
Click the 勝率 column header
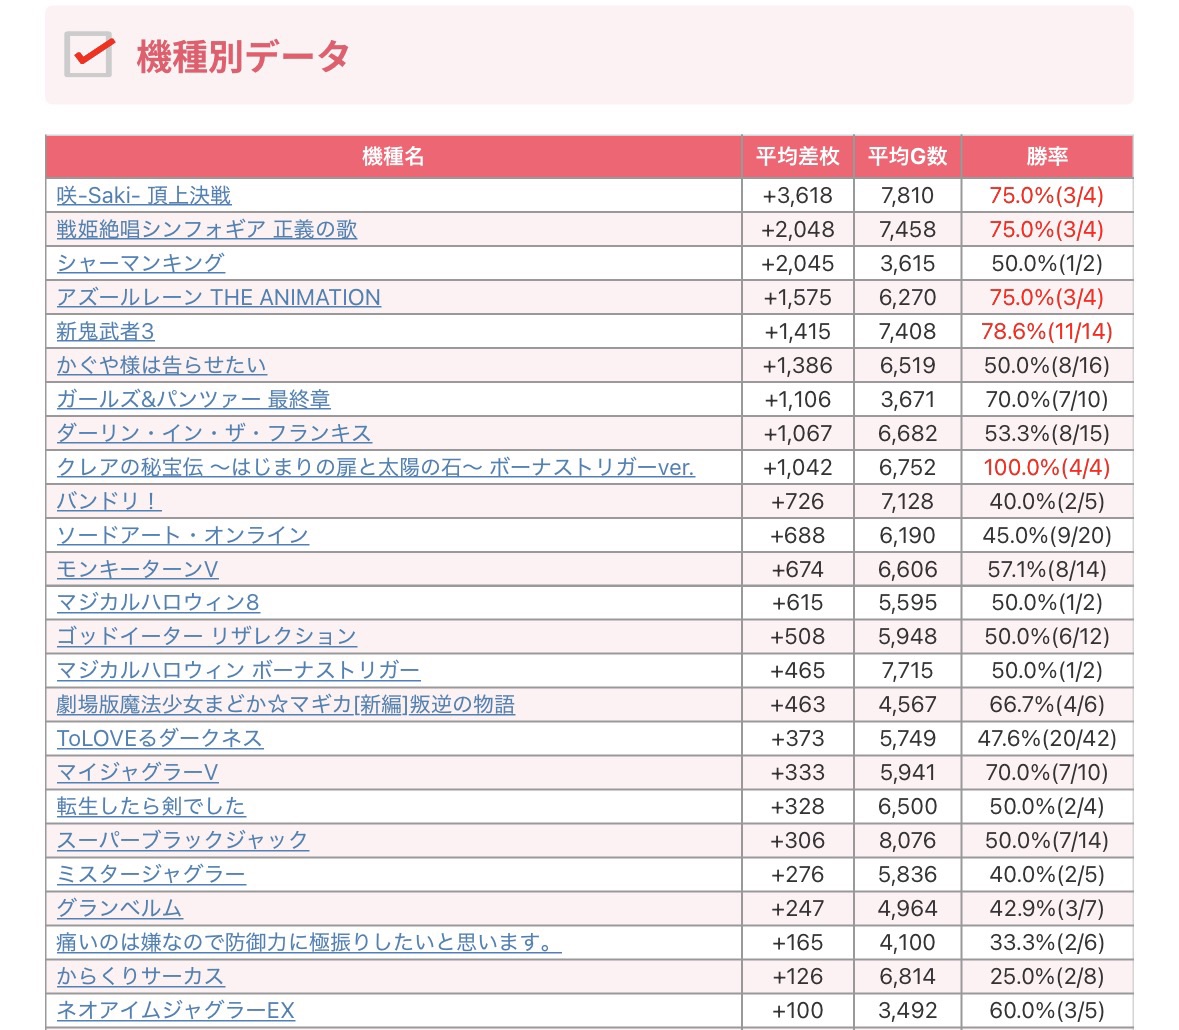point(1047,156)
